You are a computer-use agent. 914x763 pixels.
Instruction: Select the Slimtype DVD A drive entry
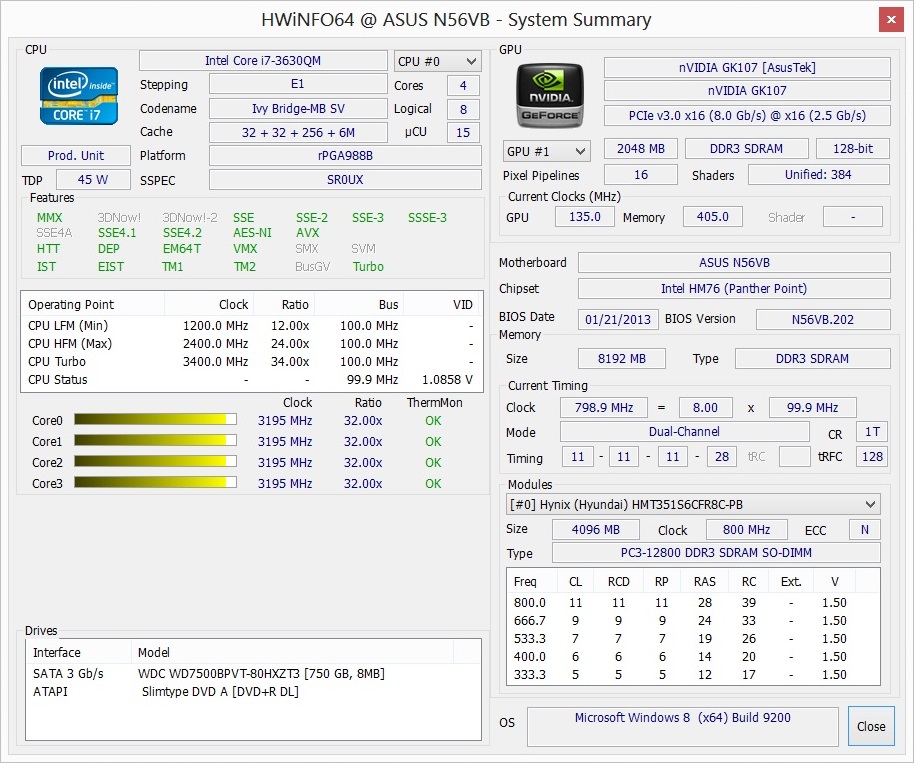click(254, 692)
